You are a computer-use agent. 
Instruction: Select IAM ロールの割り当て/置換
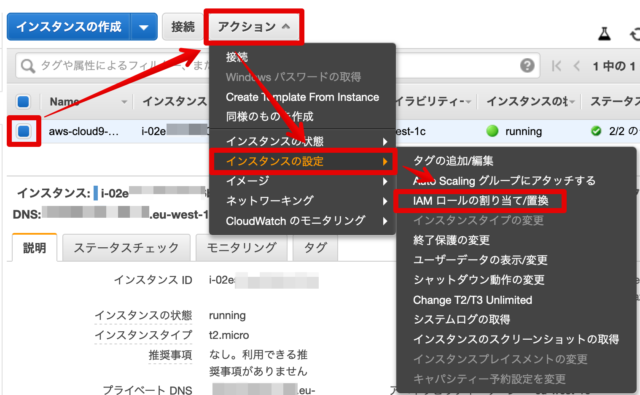coord(480,201)
